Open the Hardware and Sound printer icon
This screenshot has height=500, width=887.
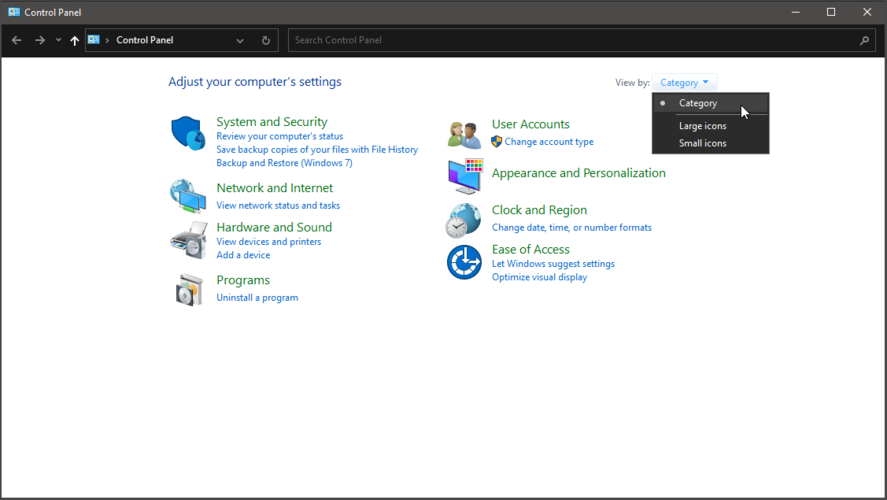(x=188, y=240)
